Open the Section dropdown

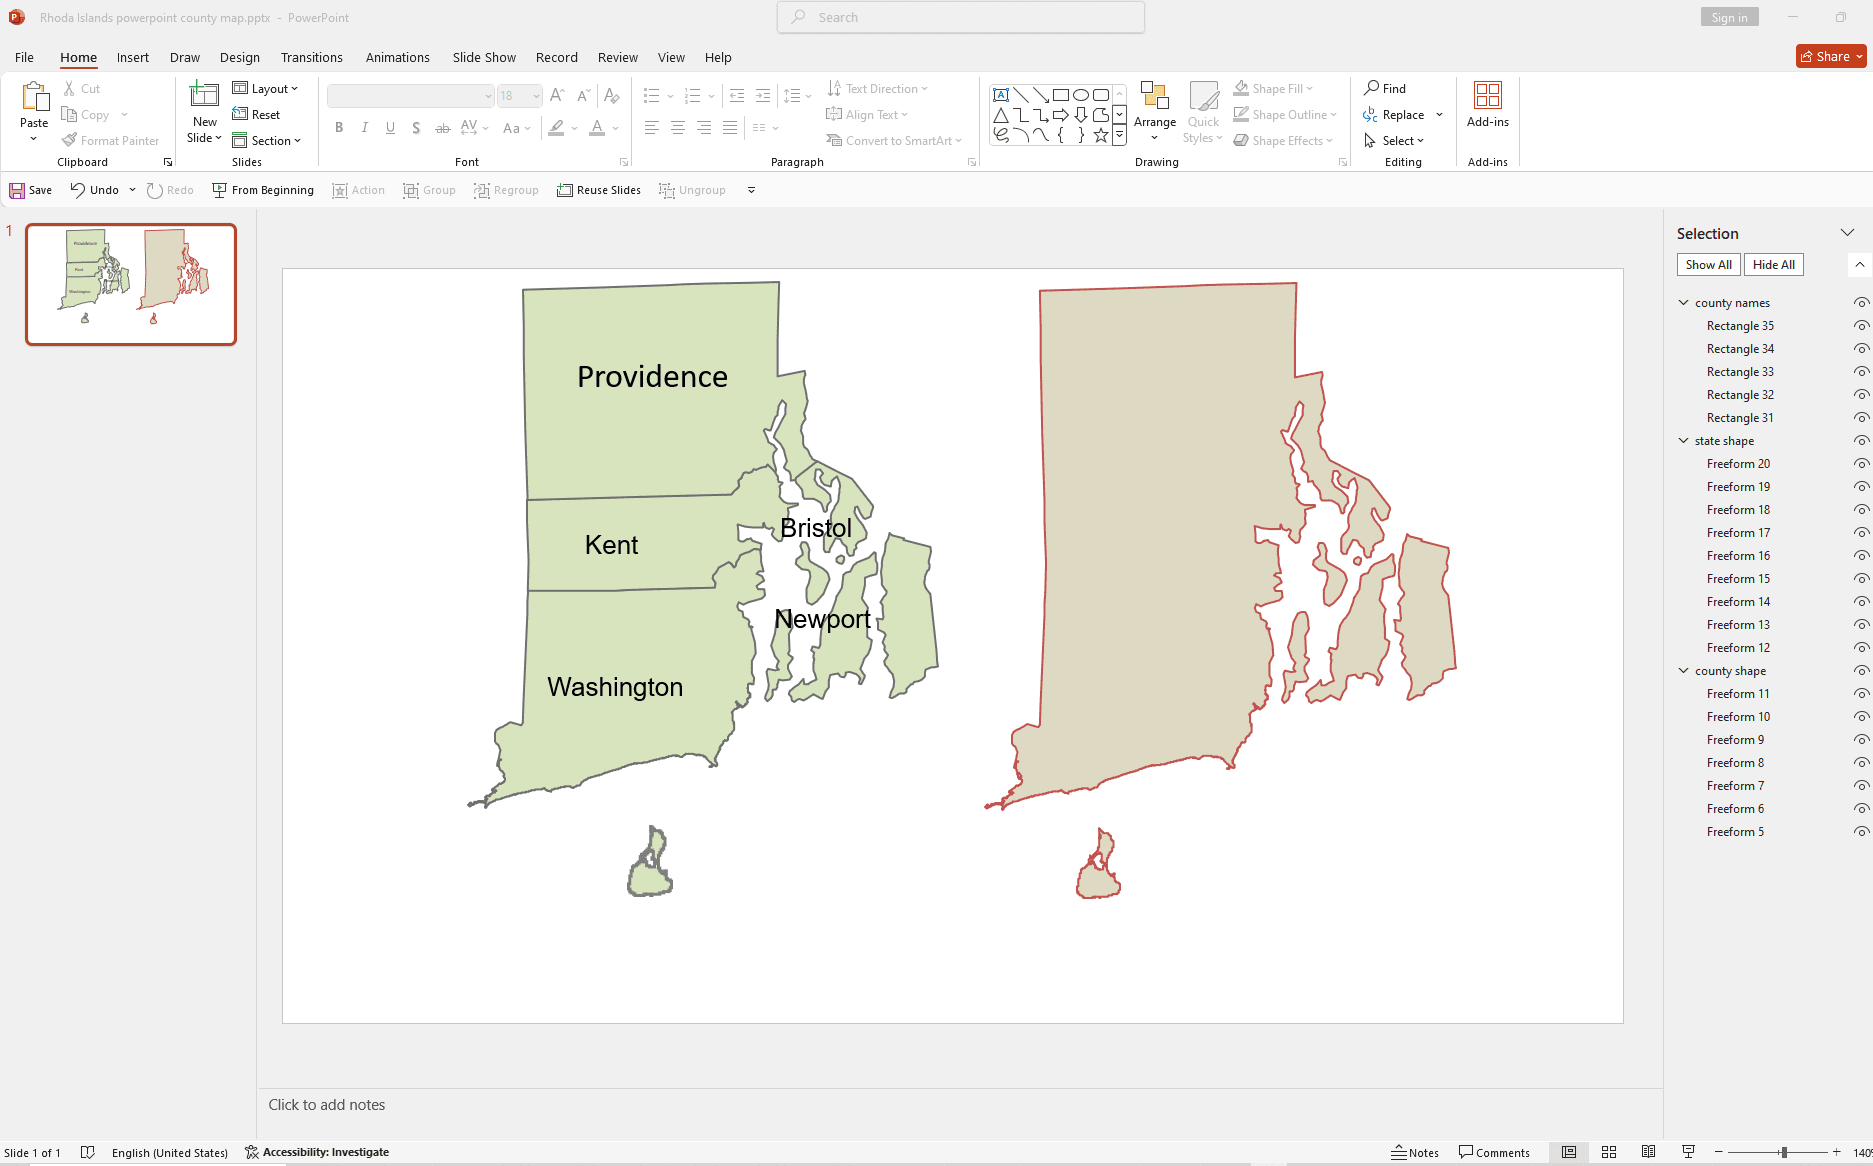[x=267, y=141]
